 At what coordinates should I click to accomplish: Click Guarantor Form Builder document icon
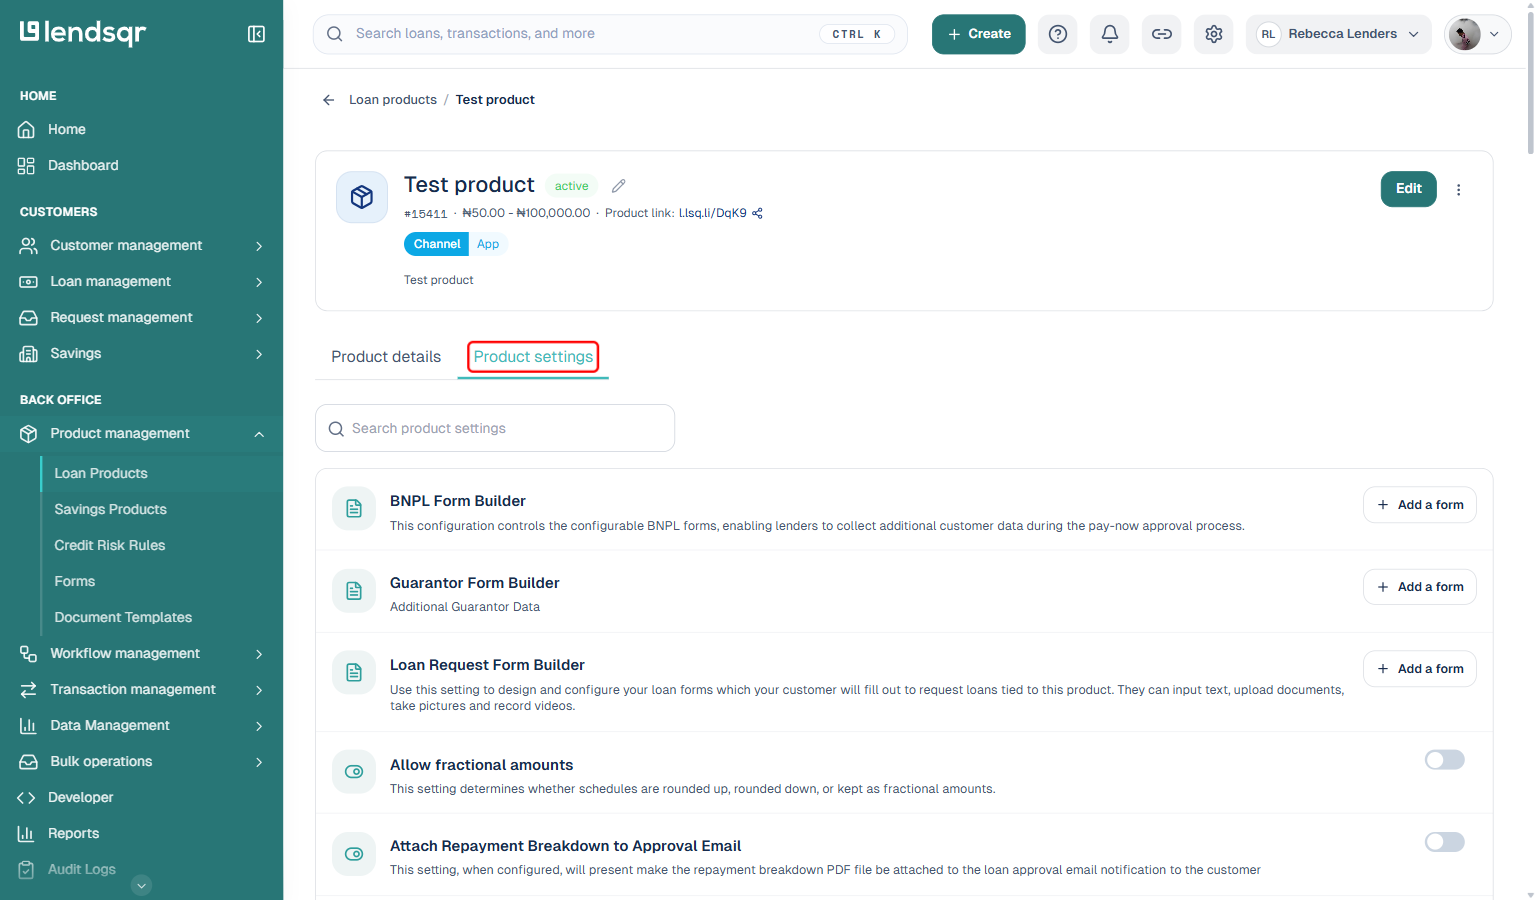(354, 591)
